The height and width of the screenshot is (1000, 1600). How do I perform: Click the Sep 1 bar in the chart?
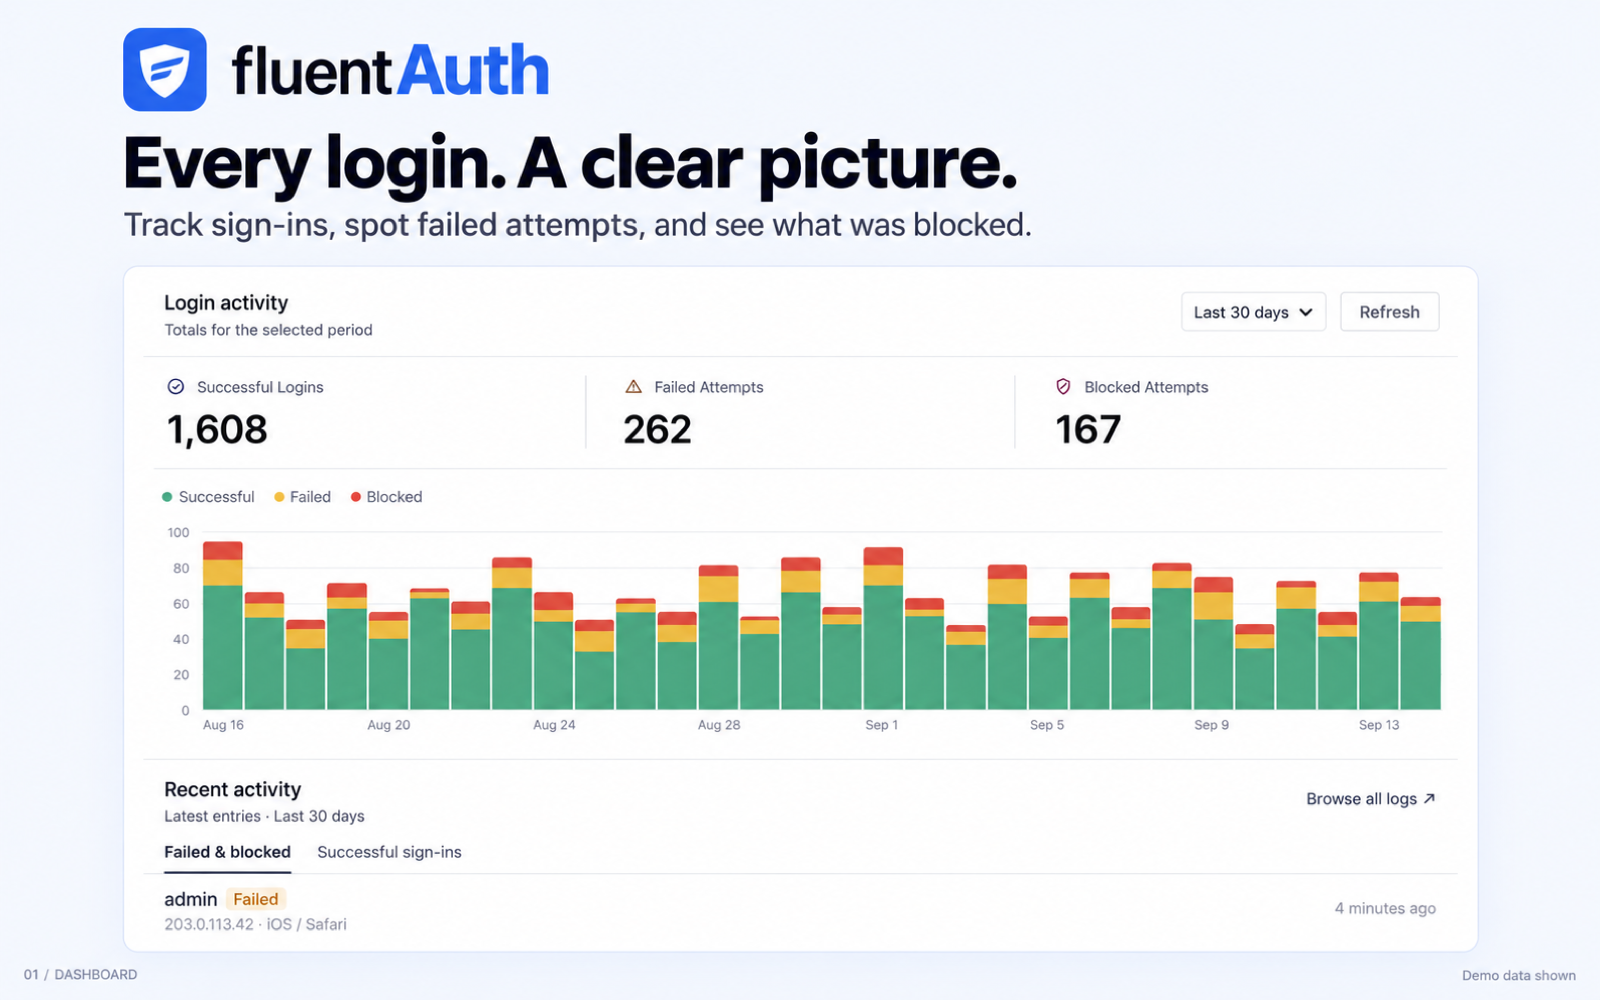(883, 629)
